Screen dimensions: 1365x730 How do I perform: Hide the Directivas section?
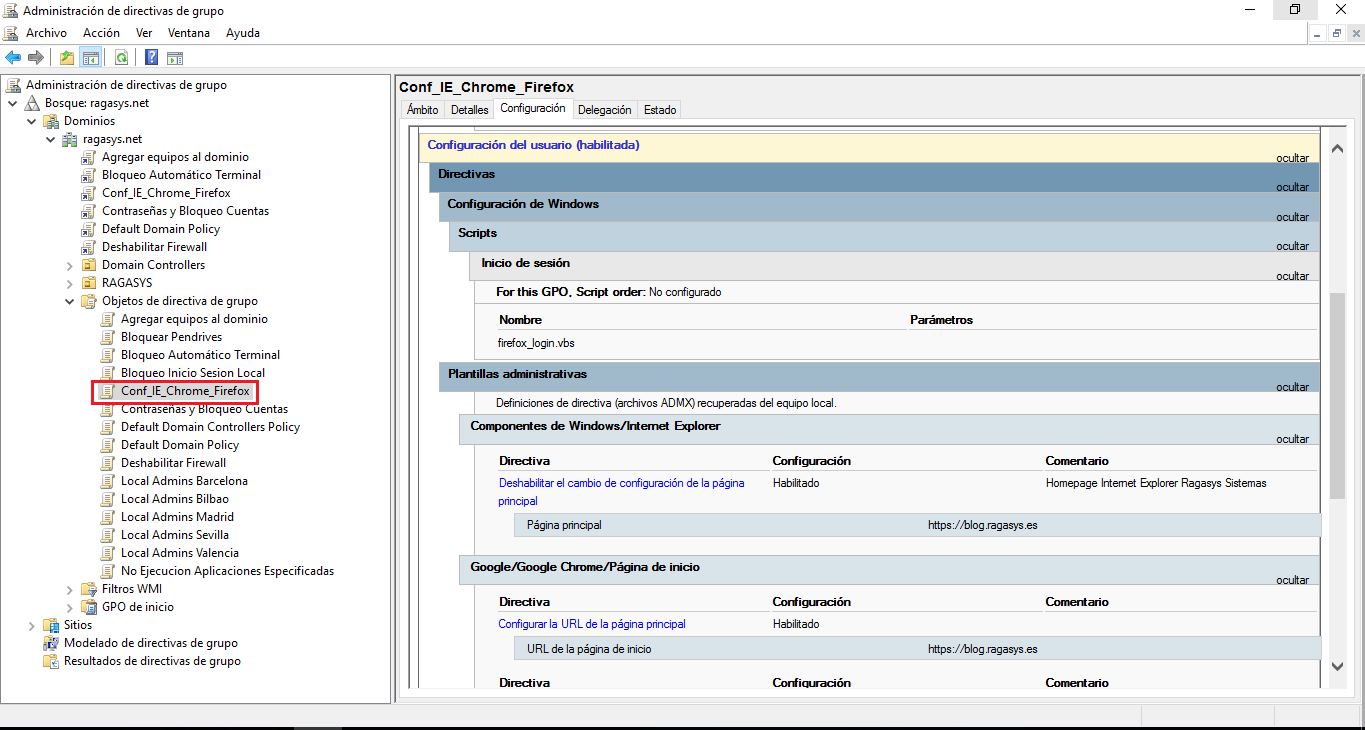click(1293, 187)
